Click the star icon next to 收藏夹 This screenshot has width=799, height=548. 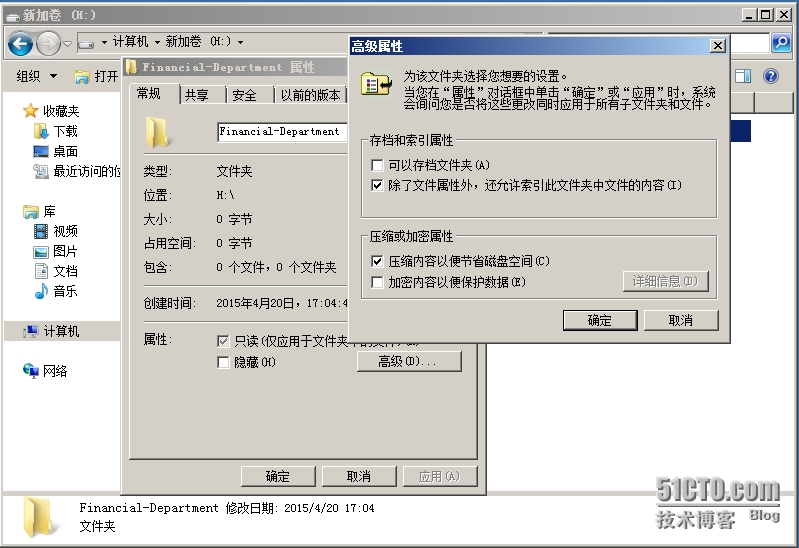pos(31,111)
